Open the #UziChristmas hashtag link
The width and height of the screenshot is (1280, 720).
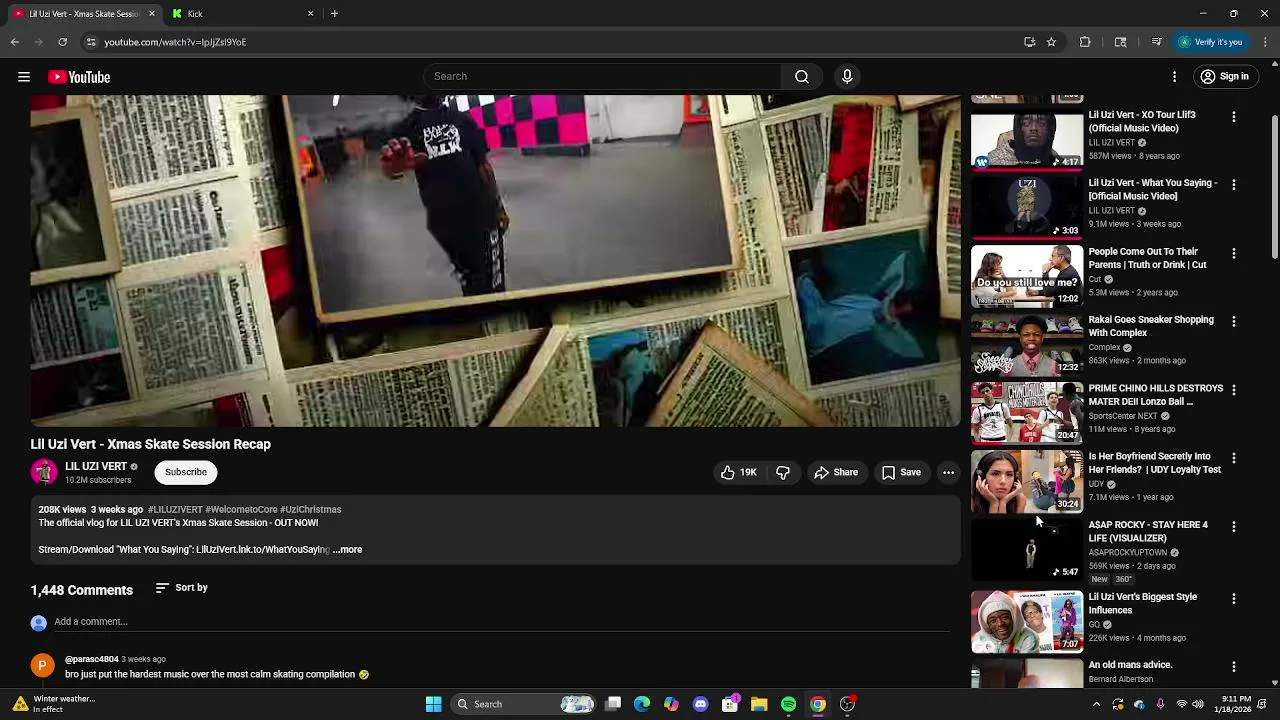(311, 510)
